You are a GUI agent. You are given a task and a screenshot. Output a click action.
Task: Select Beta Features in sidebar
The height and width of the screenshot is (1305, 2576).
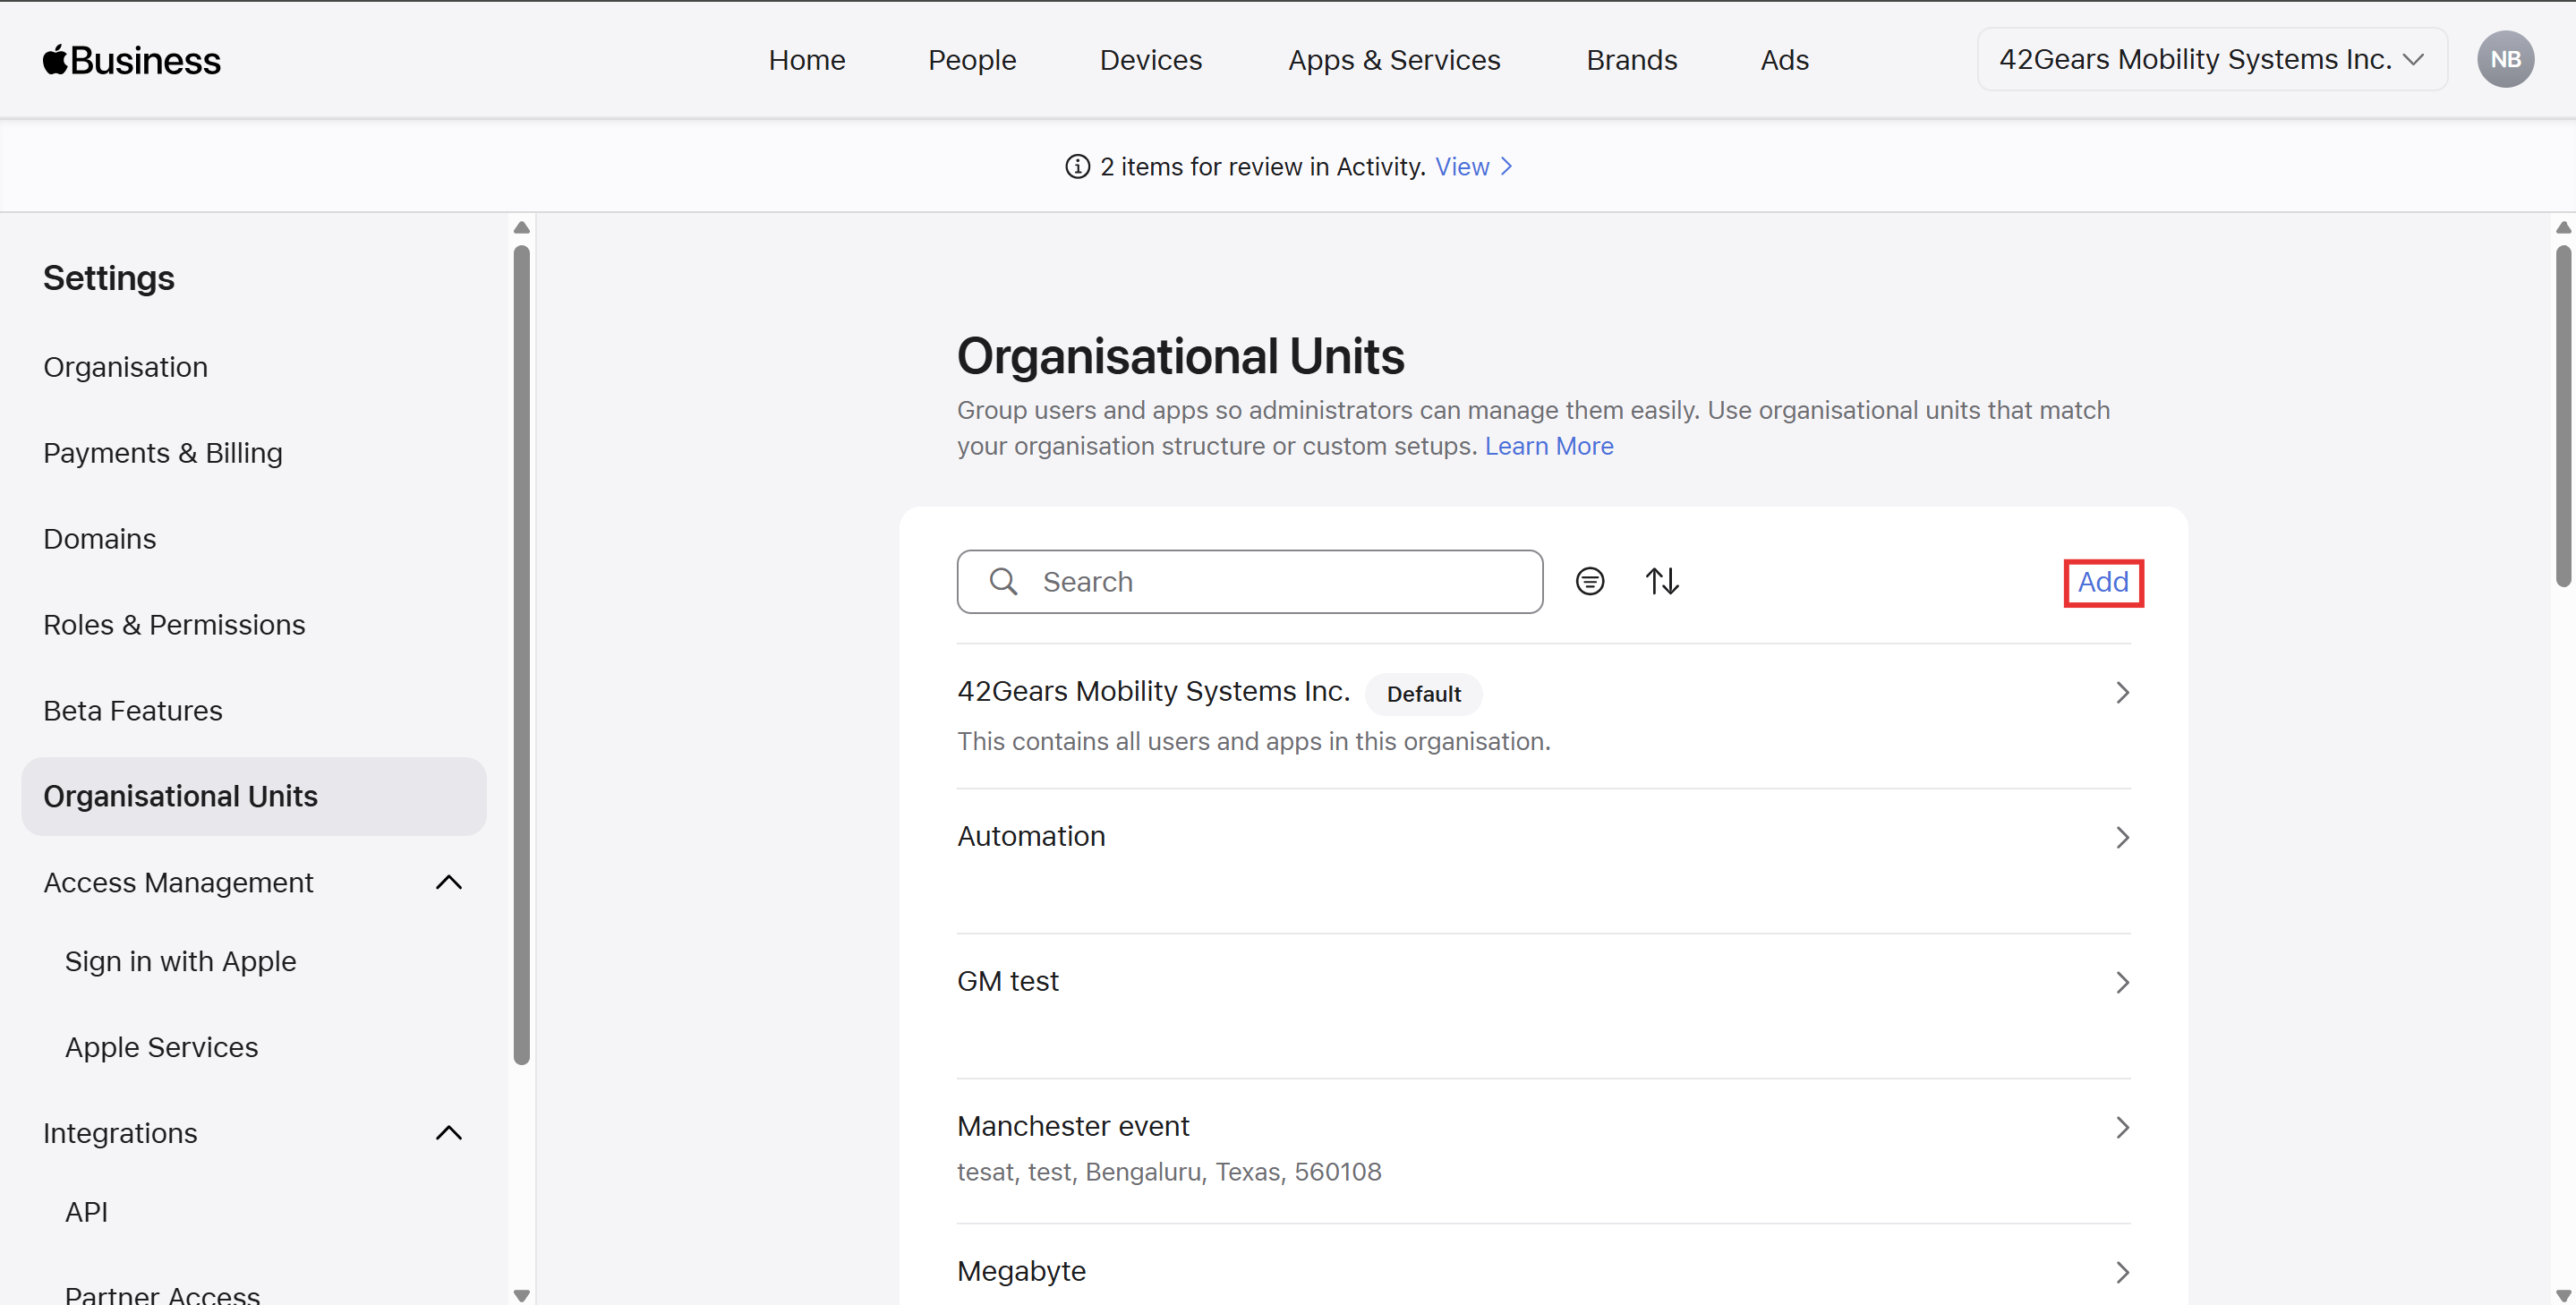[x=132, y=711]
